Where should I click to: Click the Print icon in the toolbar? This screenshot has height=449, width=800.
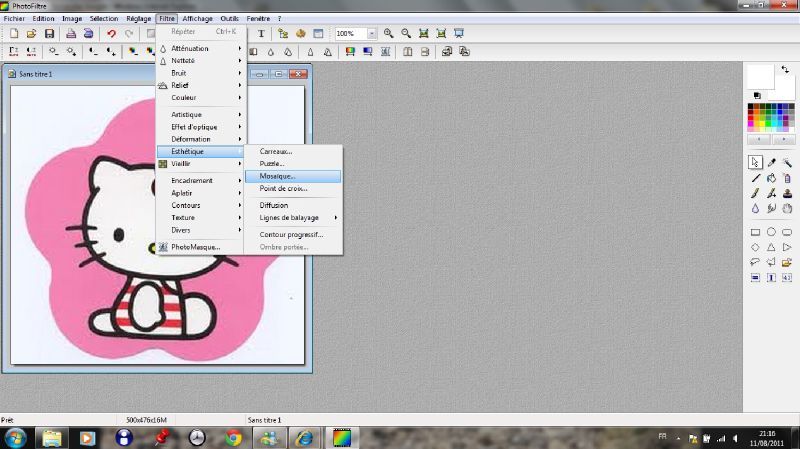pos(71,34)
